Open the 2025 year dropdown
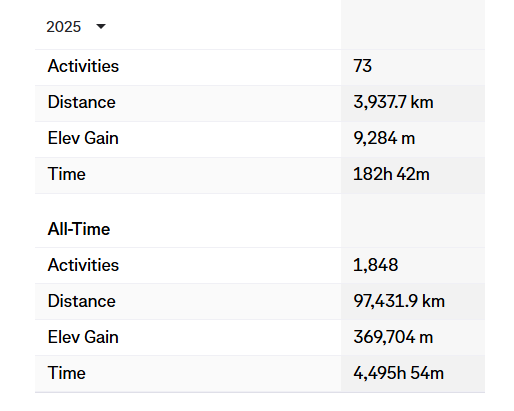Screen dimensions: 514x411 pos(76,27)
